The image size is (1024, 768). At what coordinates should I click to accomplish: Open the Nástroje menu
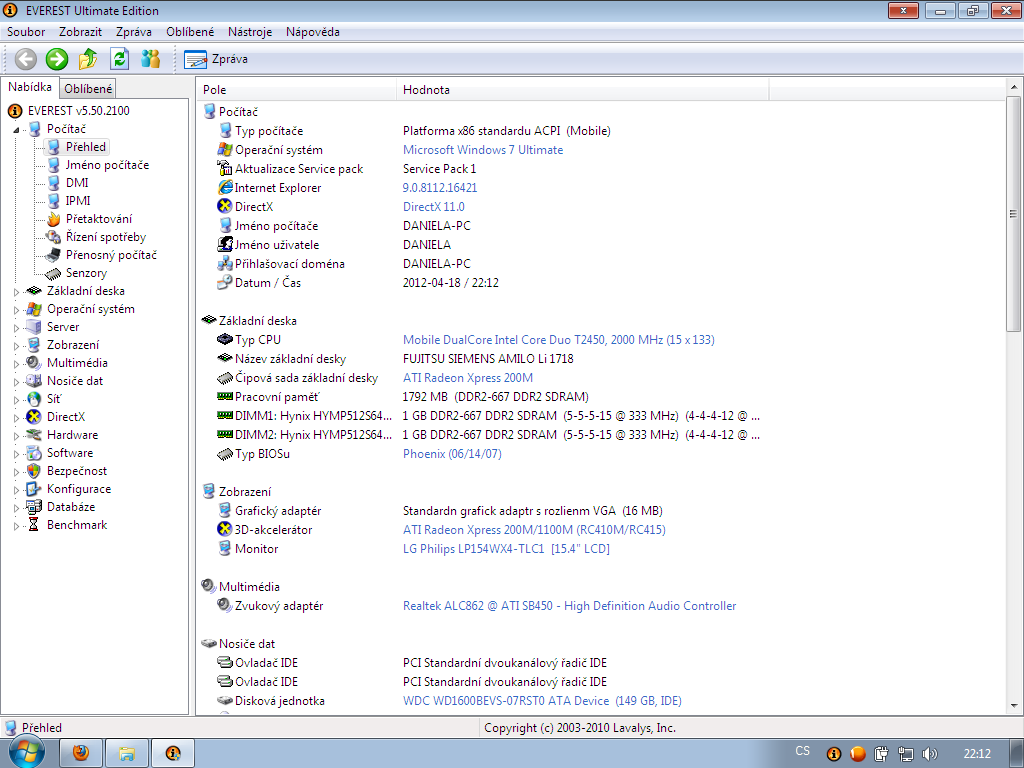[250, 31]
